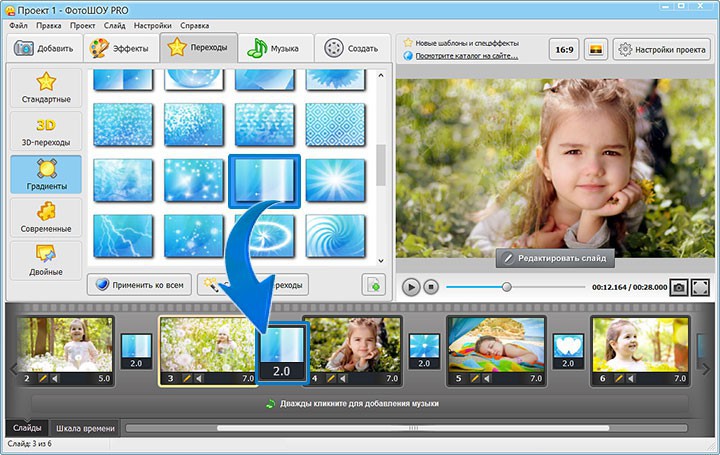Edit slide 2 with its pencil icon
Viewport: 720px width, 455px height.
click(43, 378)
